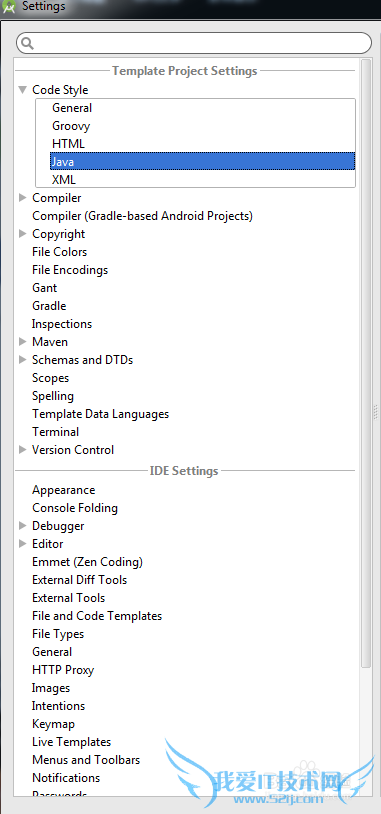Open Schemas and DTDs settings
This screenshot has width=381, height=814.
[x=83, y=360]
